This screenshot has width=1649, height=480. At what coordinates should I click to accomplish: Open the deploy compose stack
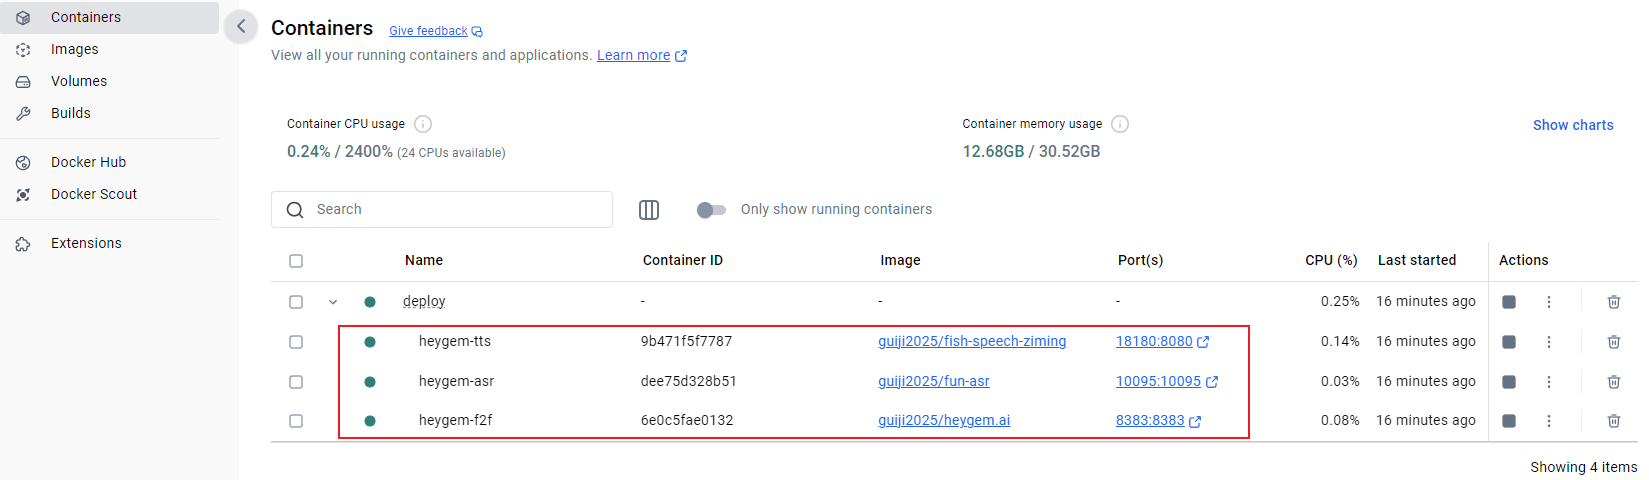424,301
